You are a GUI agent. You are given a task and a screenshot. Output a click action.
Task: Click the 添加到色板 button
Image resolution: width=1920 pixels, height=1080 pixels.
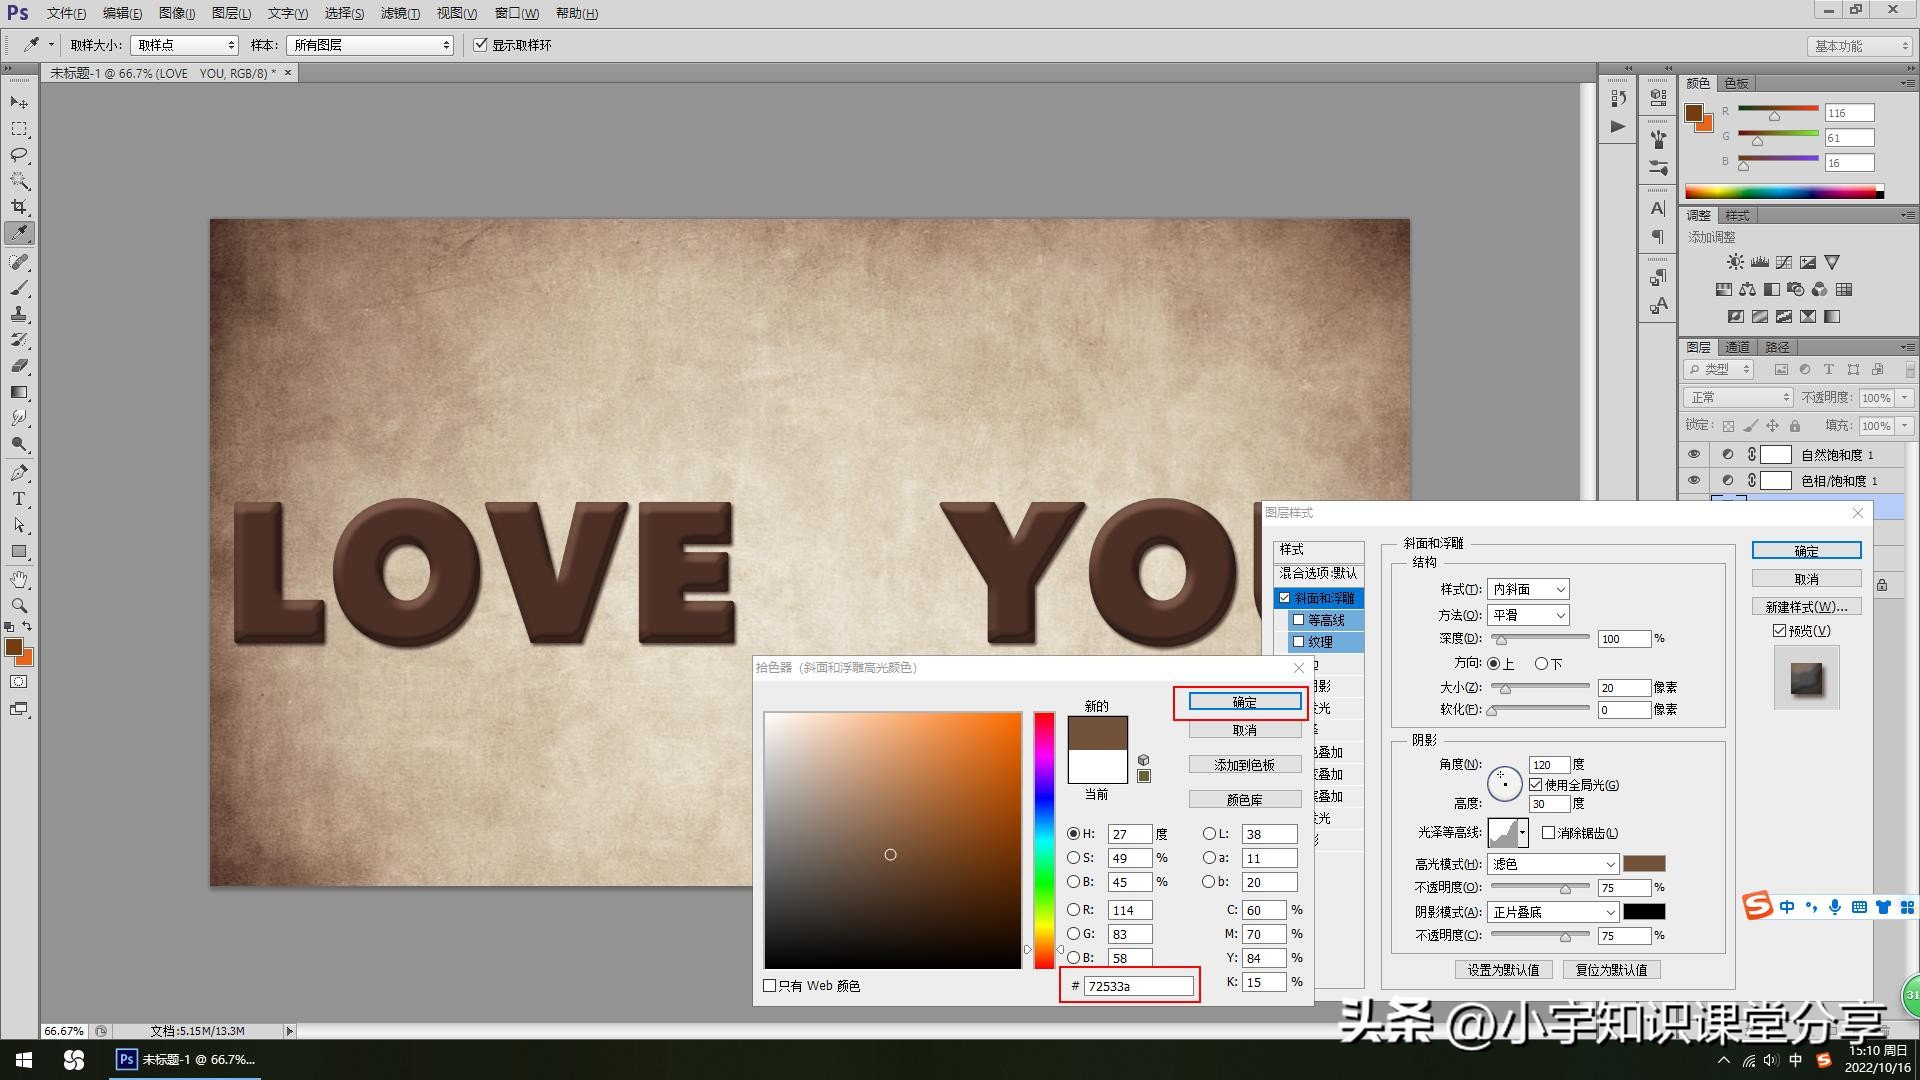tap(1244, 765)
